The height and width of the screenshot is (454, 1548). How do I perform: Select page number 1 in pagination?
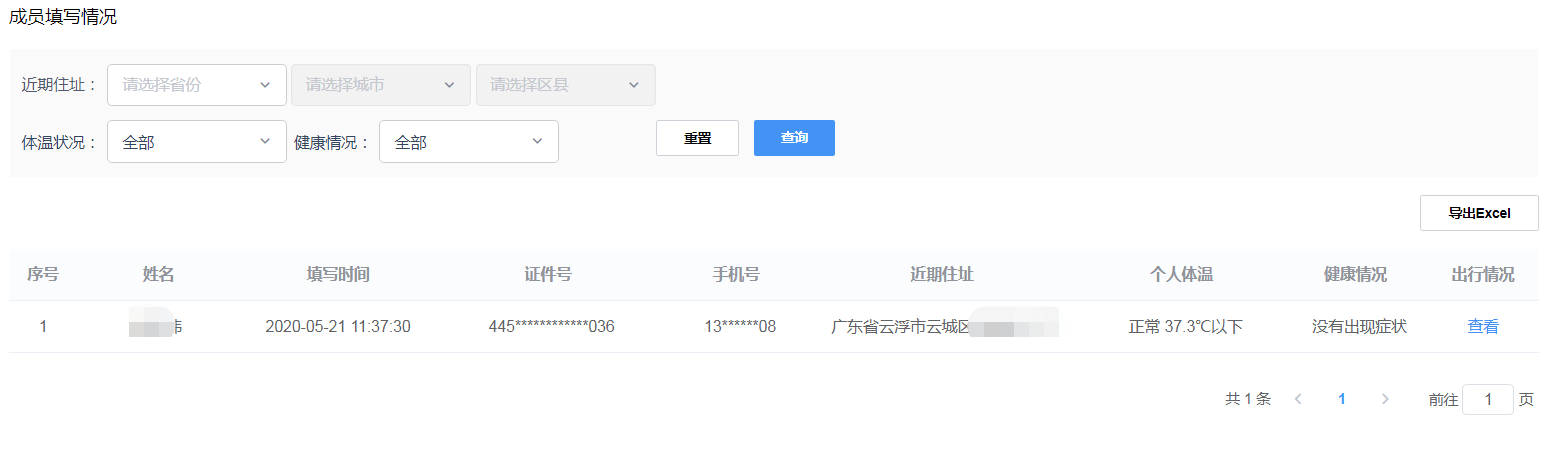point(1342,399)
